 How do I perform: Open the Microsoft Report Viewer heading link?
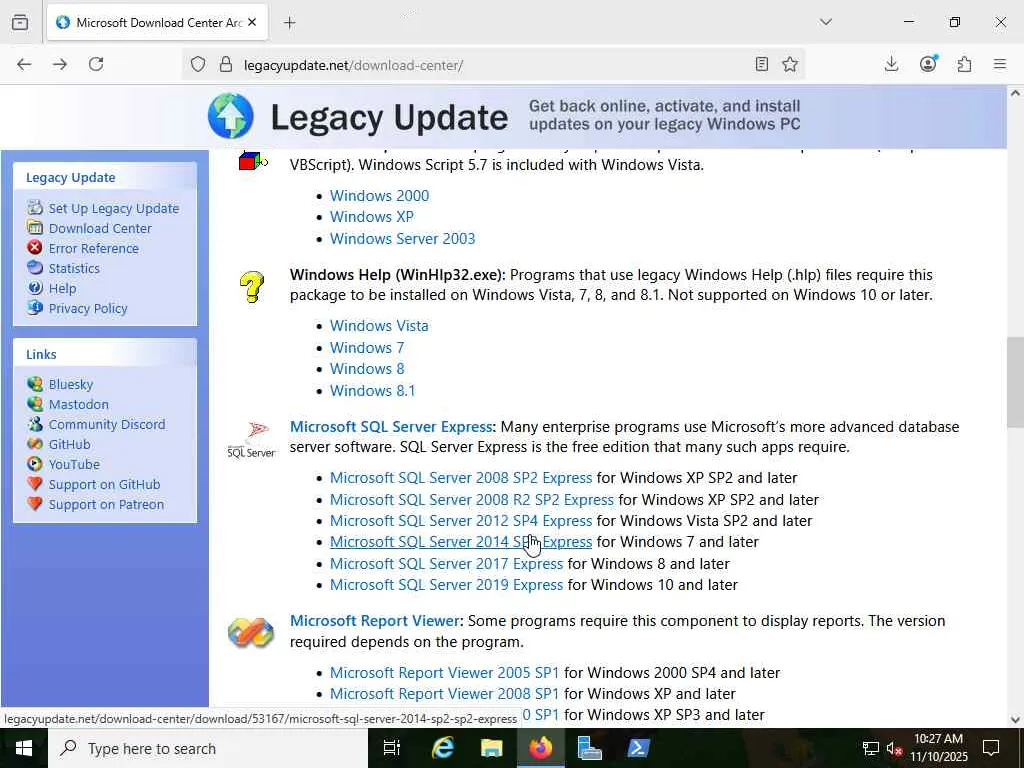point(375,621)
